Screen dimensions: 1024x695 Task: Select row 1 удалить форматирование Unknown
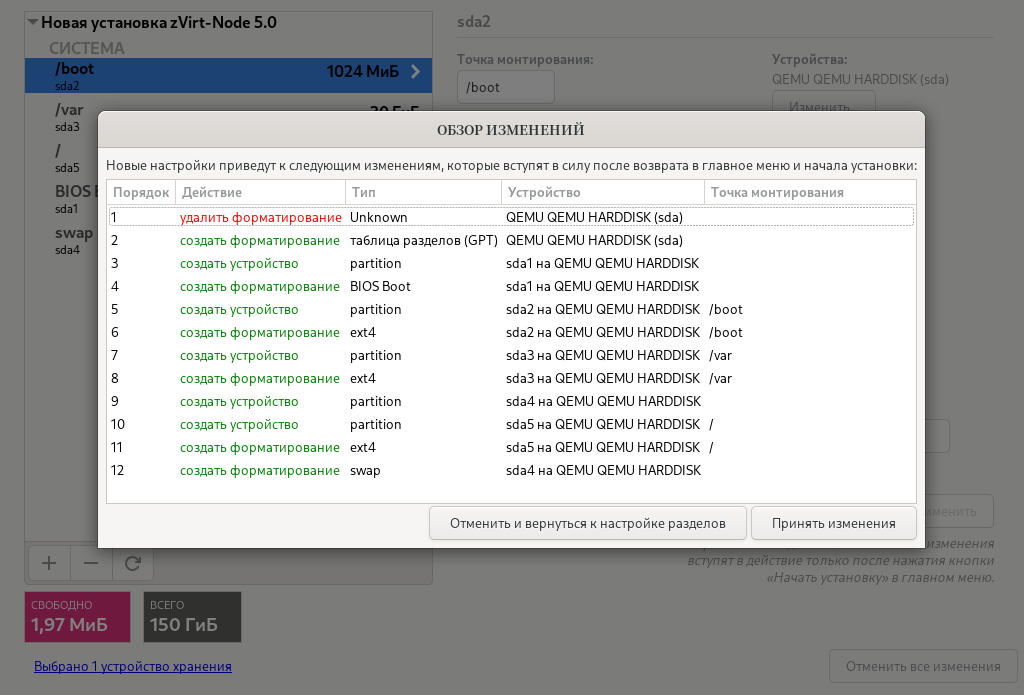[x=511, y=217]
